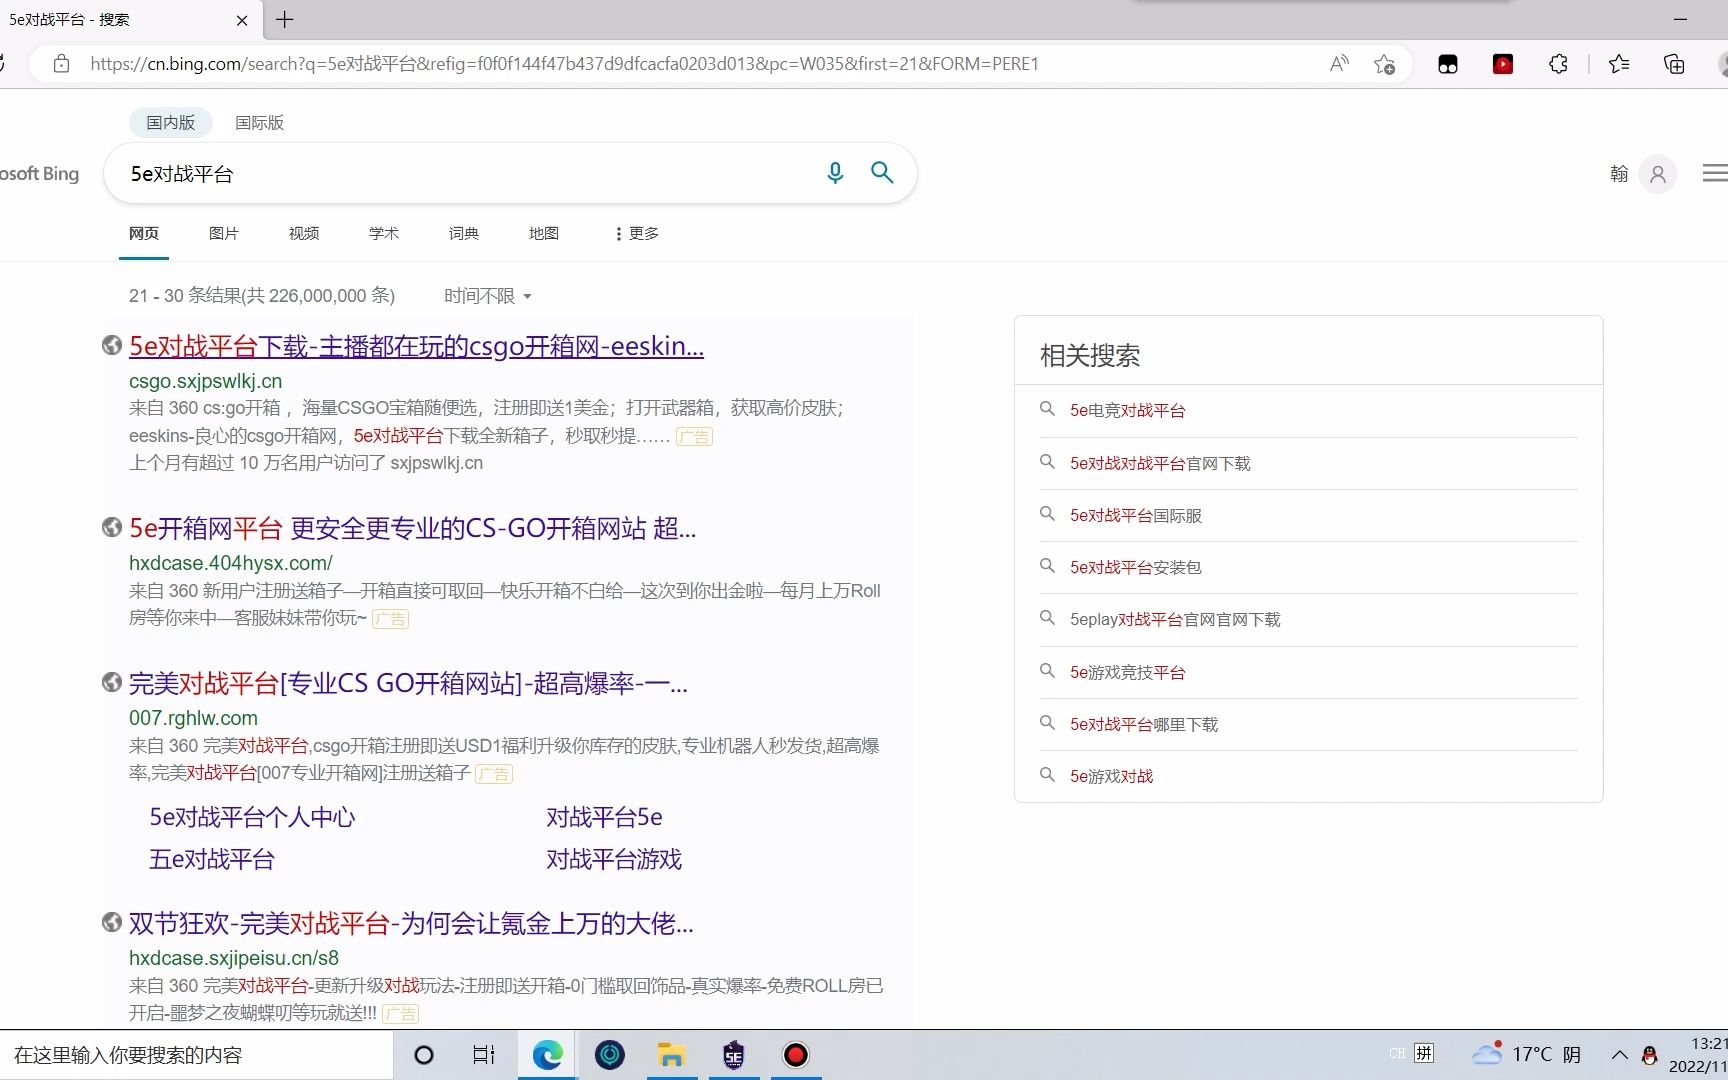The width and height of the screenshot is (1728, 1080).
Task: Click search icon beside 5e电竞对战平台
Action: [x=1047, y=409]
